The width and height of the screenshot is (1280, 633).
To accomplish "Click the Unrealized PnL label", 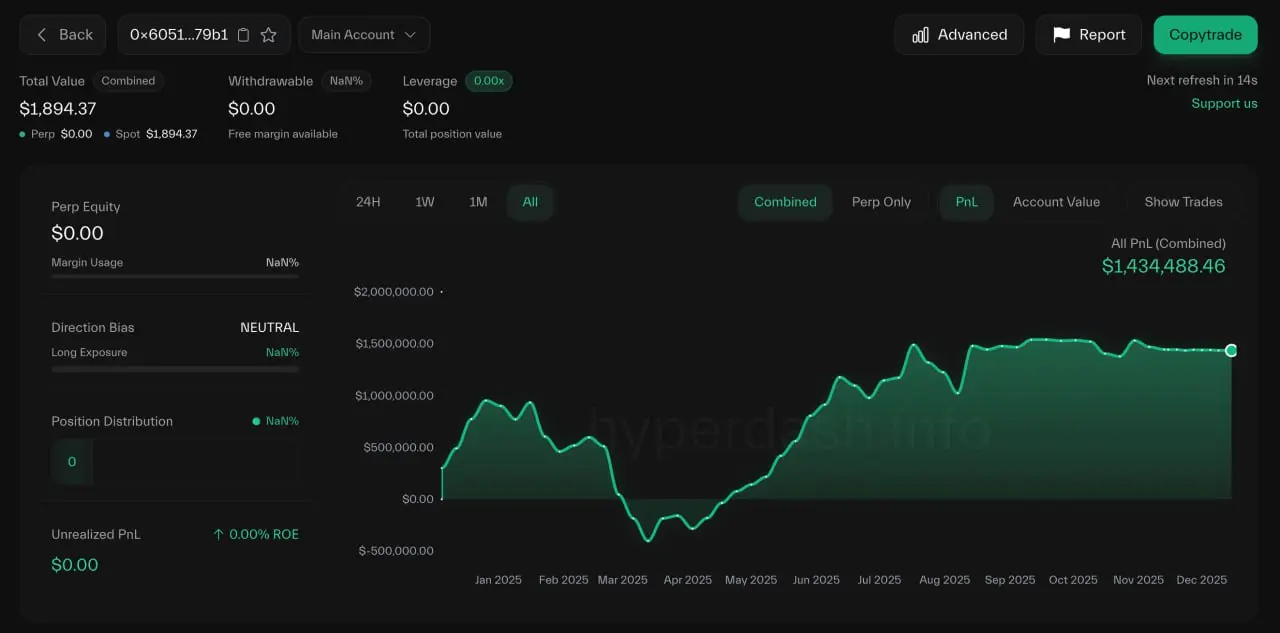I will [96, 535].
